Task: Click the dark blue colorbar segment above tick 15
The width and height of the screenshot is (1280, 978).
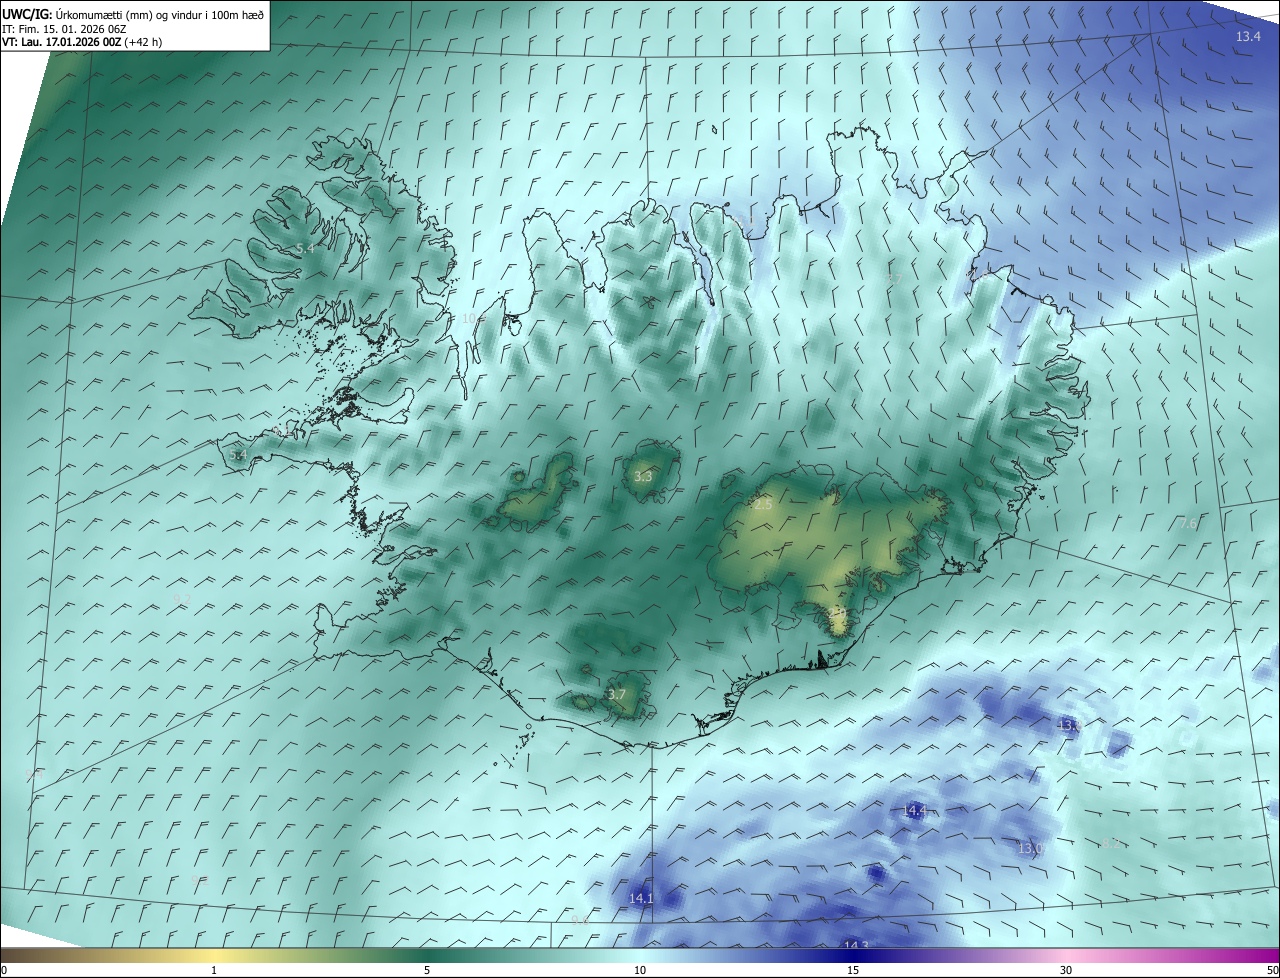Action: point(853,956)
